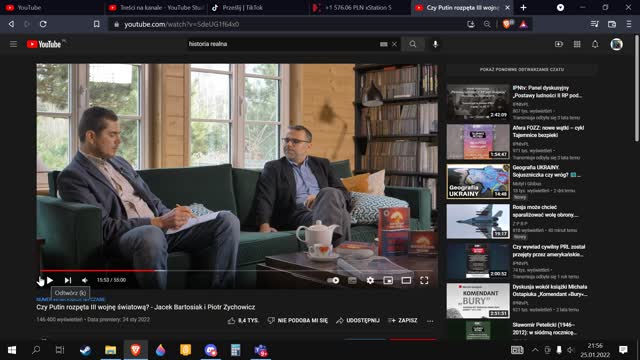Click Pokaż ponowne odtwarzanie czatu

point(522,70)
